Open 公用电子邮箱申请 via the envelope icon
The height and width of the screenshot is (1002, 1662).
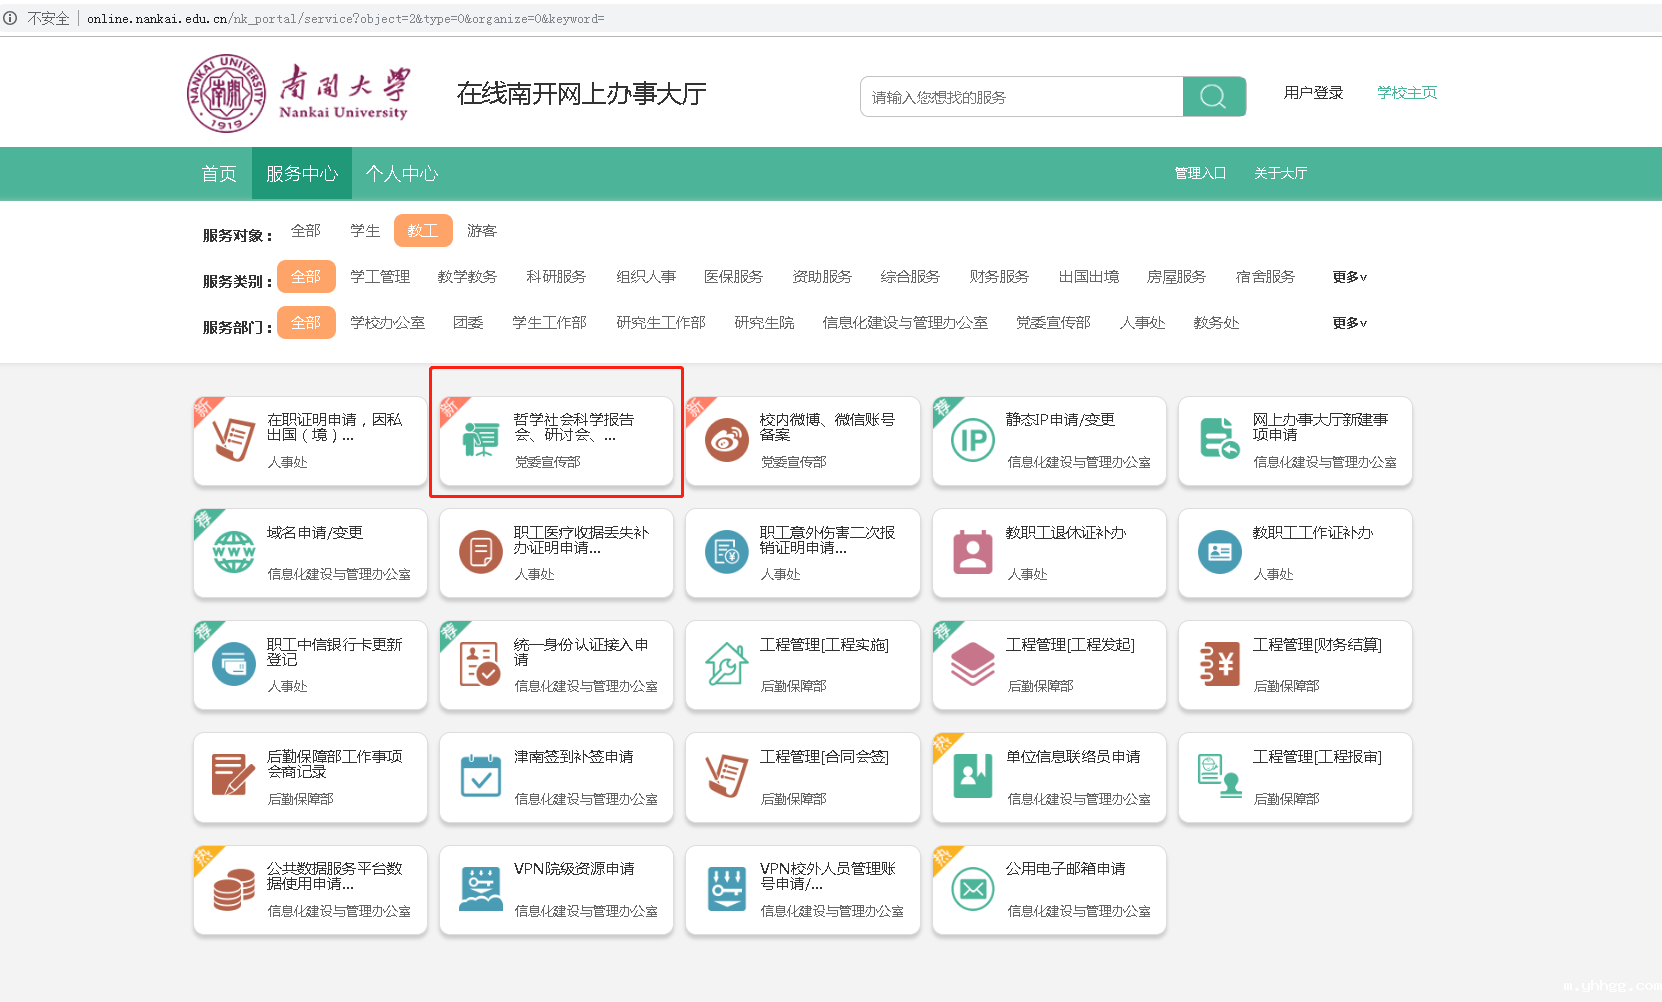point(972,886)
